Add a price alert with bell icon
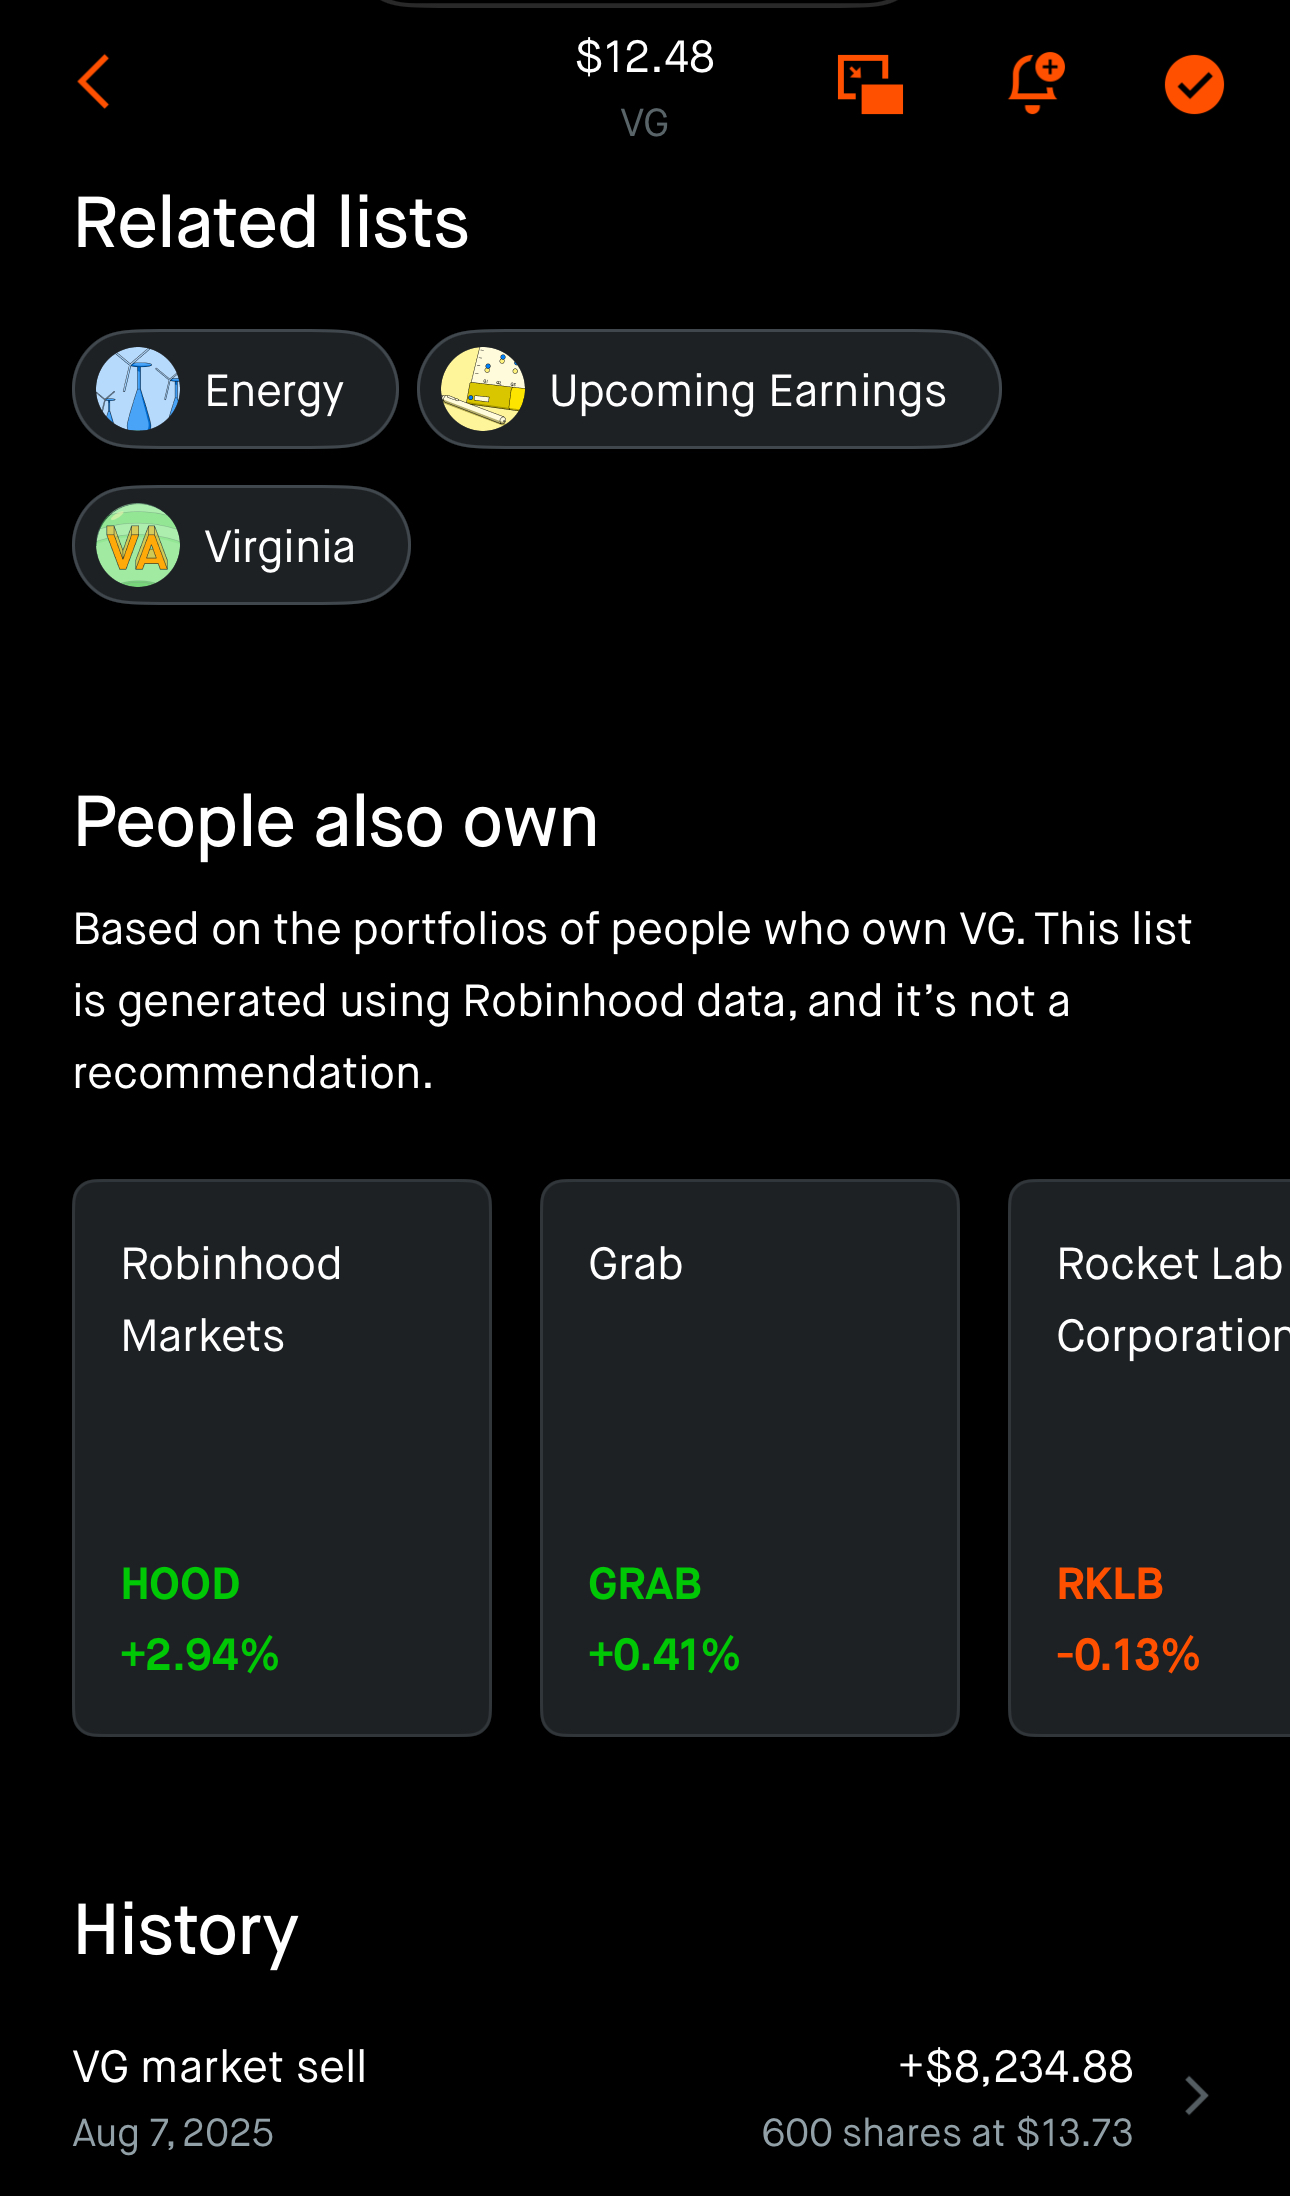This screenshot has width=1290, height=2196. point(1036,83)
